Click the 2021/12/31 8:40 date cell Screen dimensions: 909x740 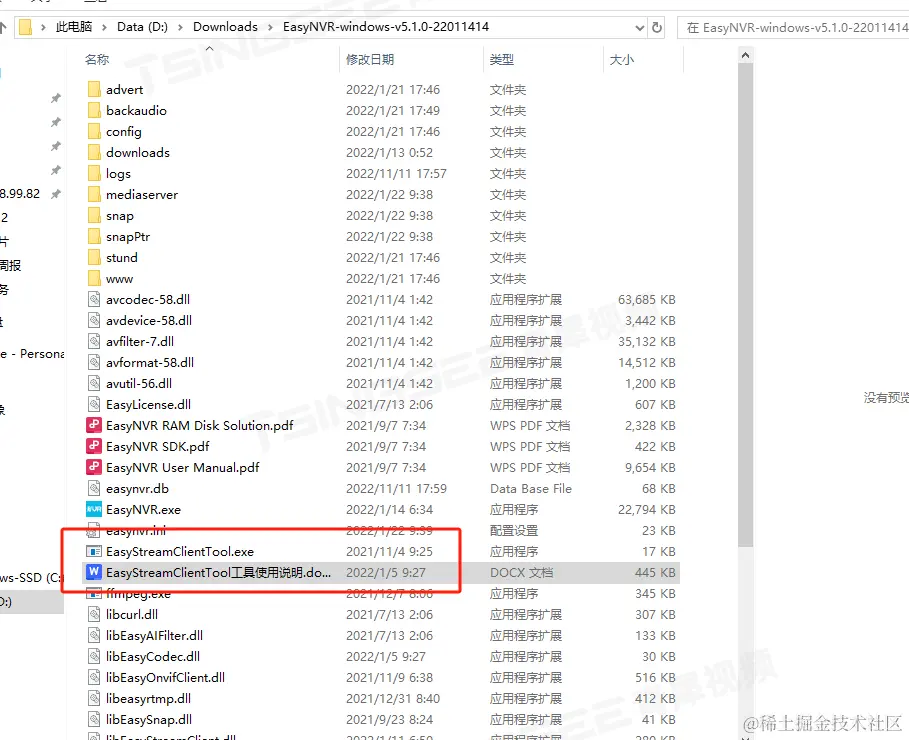392,699
